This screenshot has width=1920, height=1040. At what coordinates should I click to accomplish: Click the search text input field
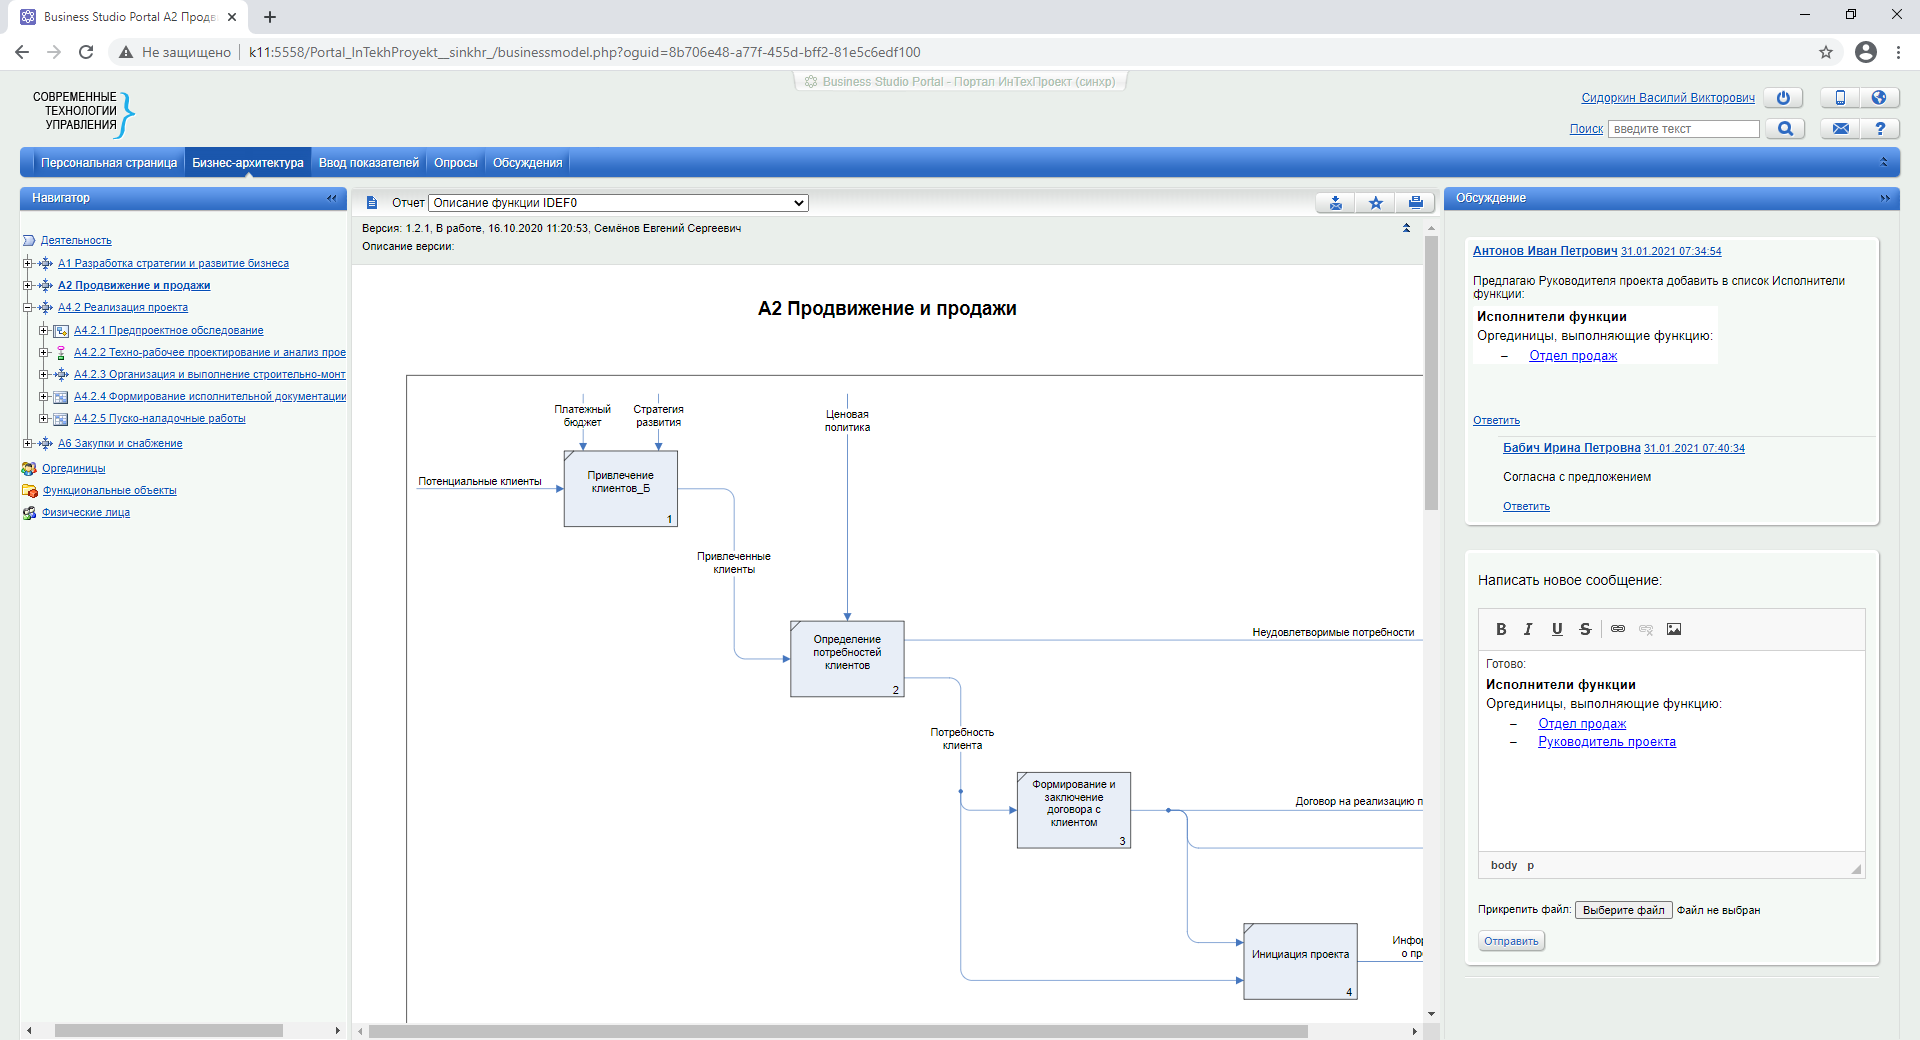tap(1683, 129)
